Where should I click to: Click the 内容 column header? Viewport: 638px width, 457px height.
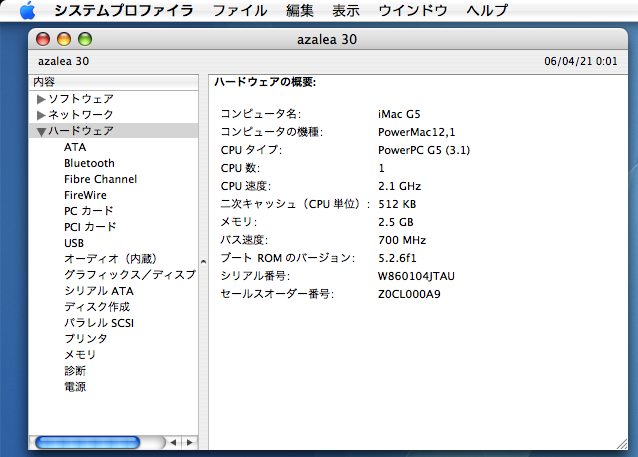point(114,82)
